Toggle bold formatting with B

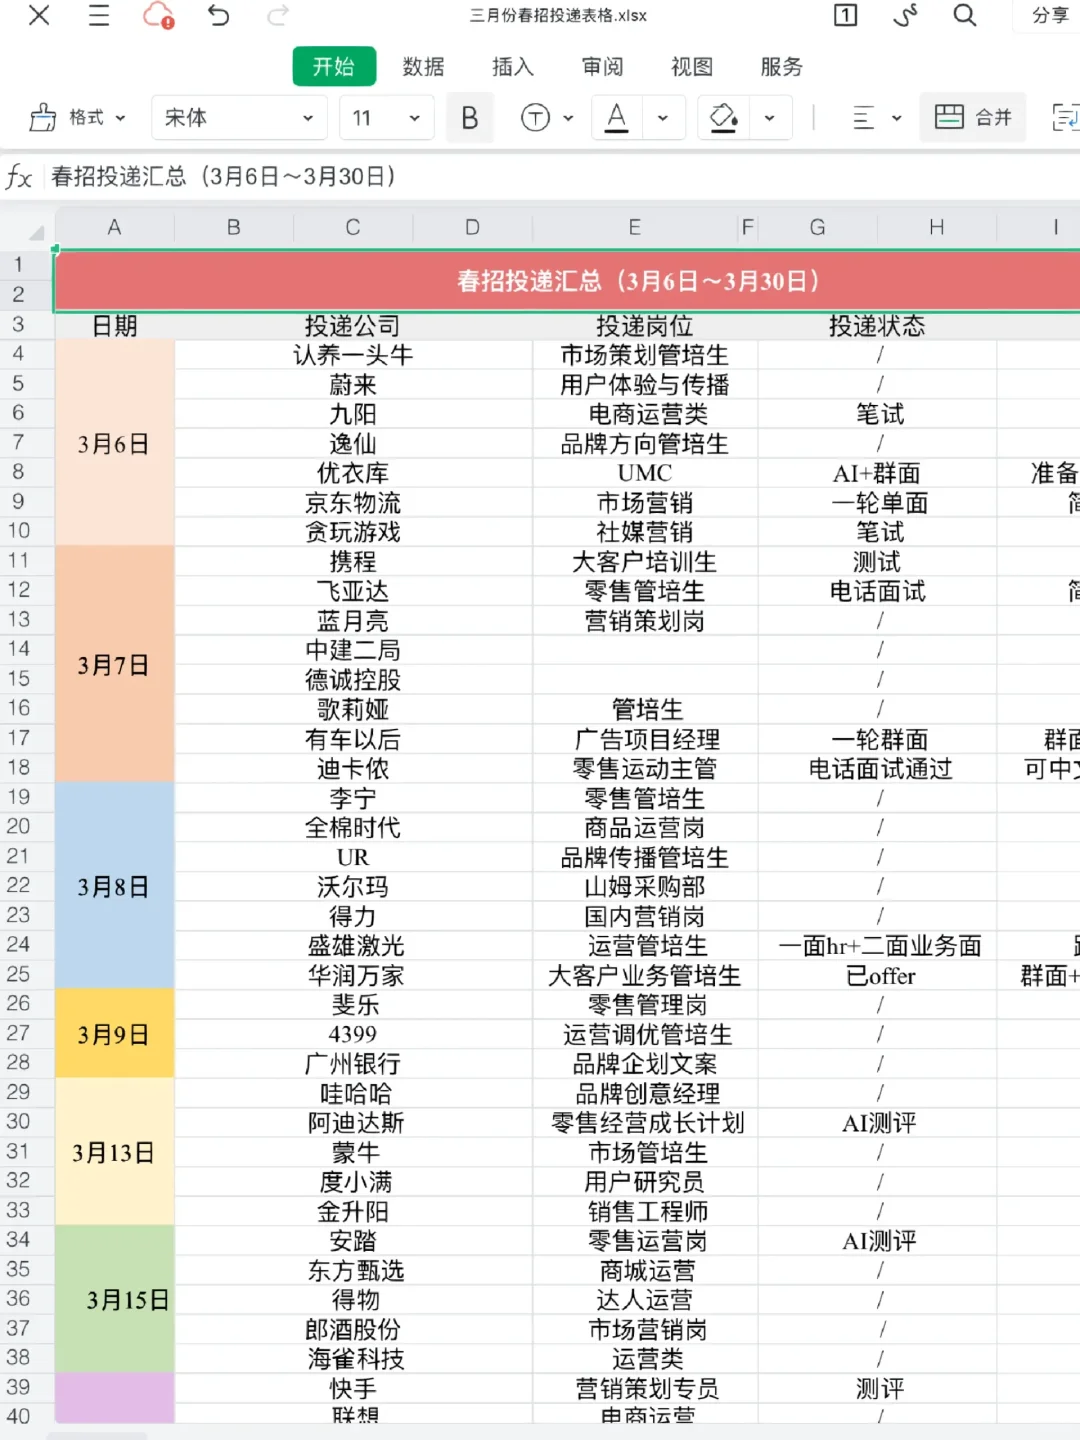pos(469,118)
